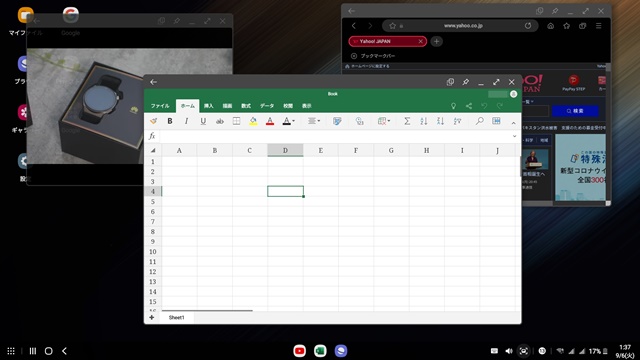Click the lightbulb Tell Me icon in Excel
Viewport: 640px width, 360px height.
[x=453, y=106]
